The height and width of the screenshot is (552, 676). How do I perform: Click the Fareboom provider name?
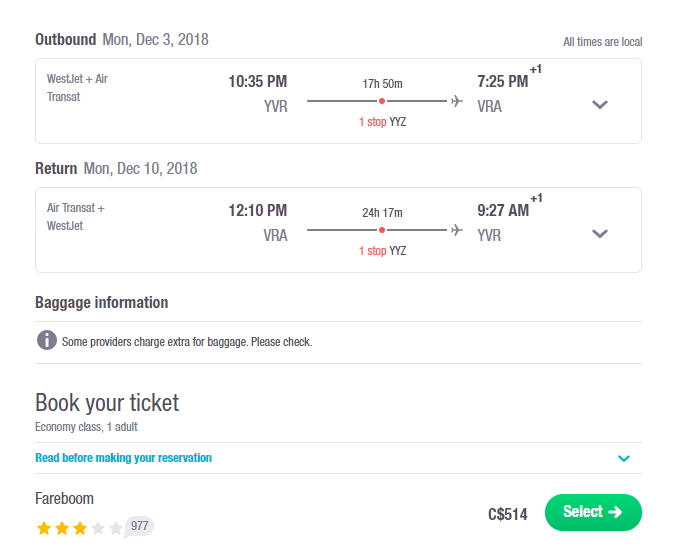click(x=64, y=499)
